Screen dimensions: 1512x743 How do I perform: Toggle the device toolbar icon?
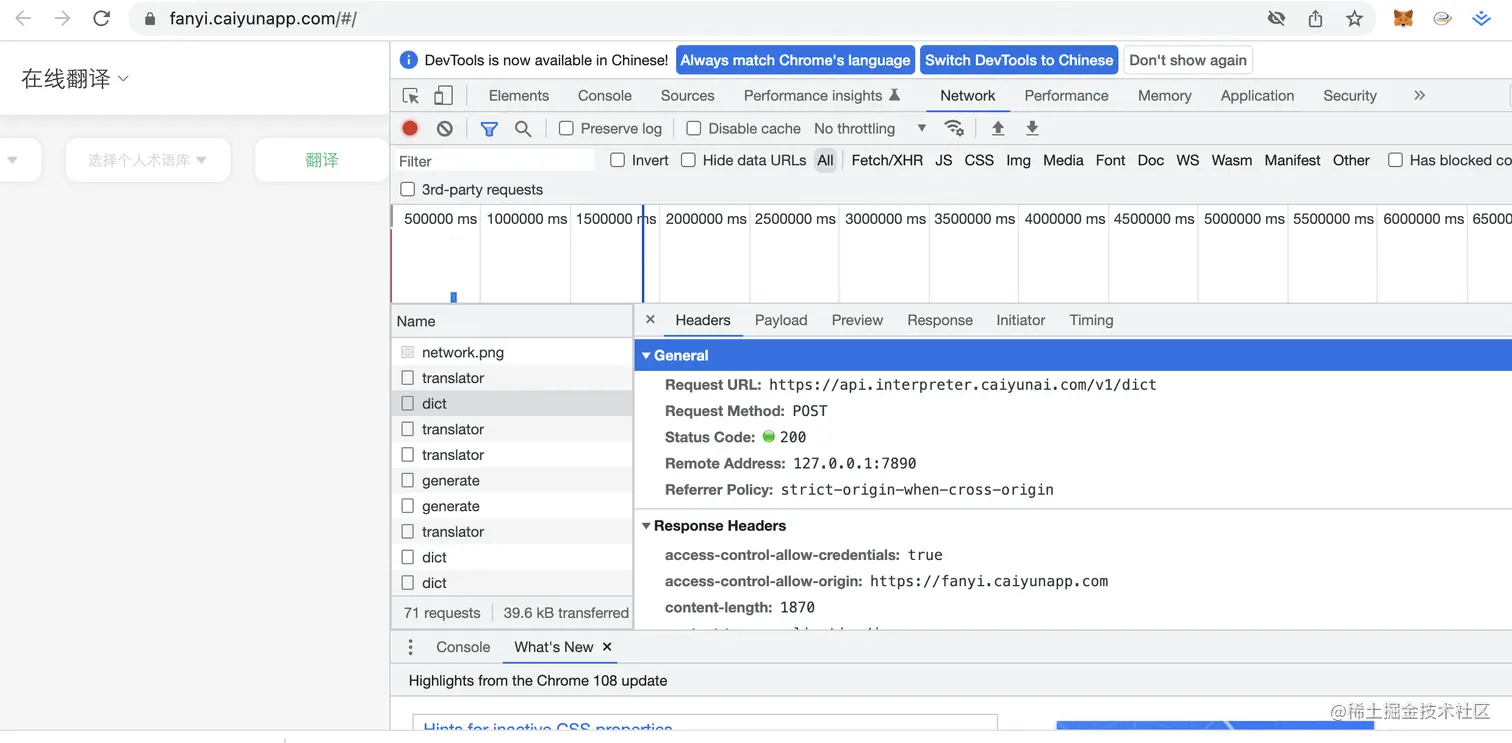(x=443, y=96)
